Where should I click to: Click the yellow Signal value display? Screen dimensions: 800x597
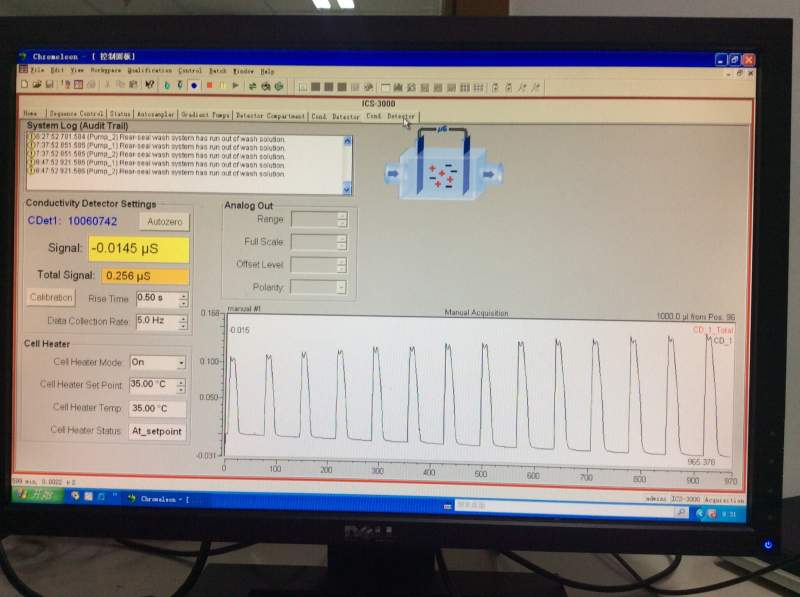click(x=139, y=249)
